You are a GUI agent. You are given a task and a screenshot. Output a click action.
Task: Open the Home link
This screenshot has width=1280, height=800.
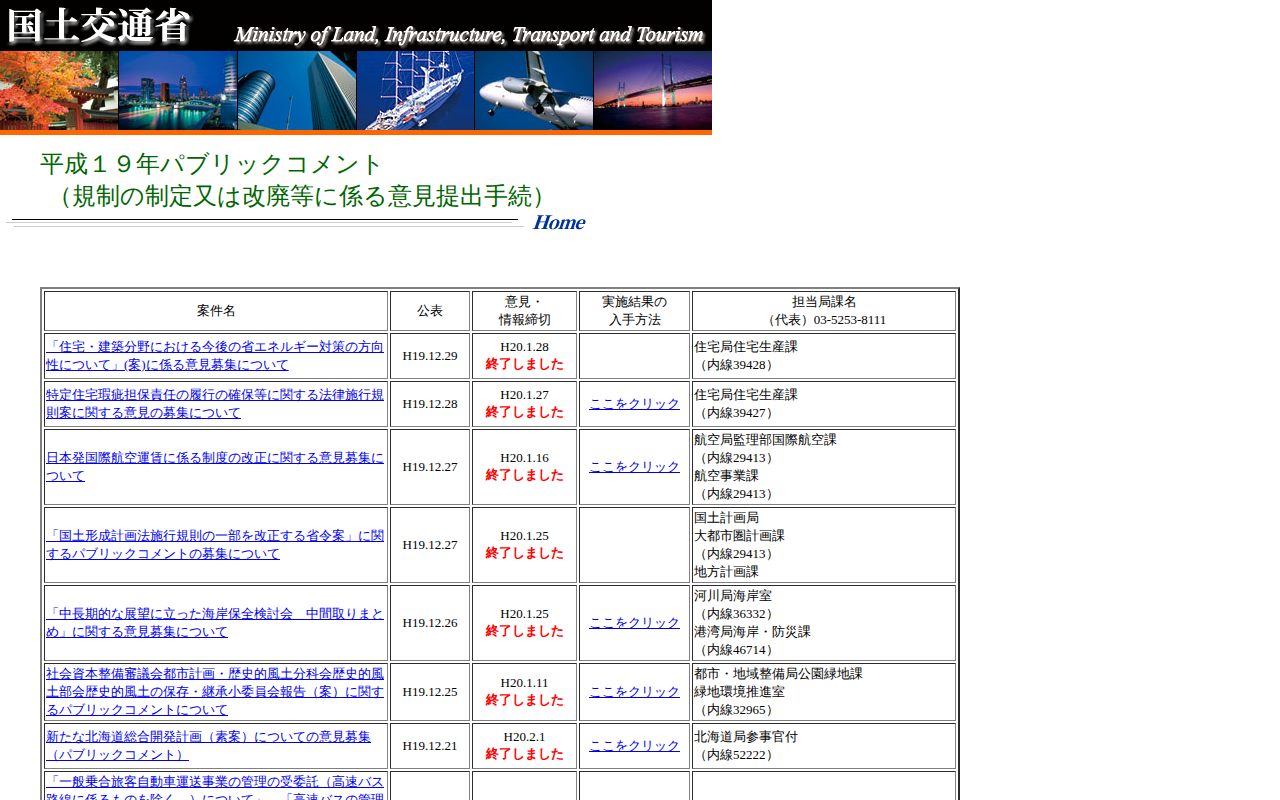pos(557,222)
